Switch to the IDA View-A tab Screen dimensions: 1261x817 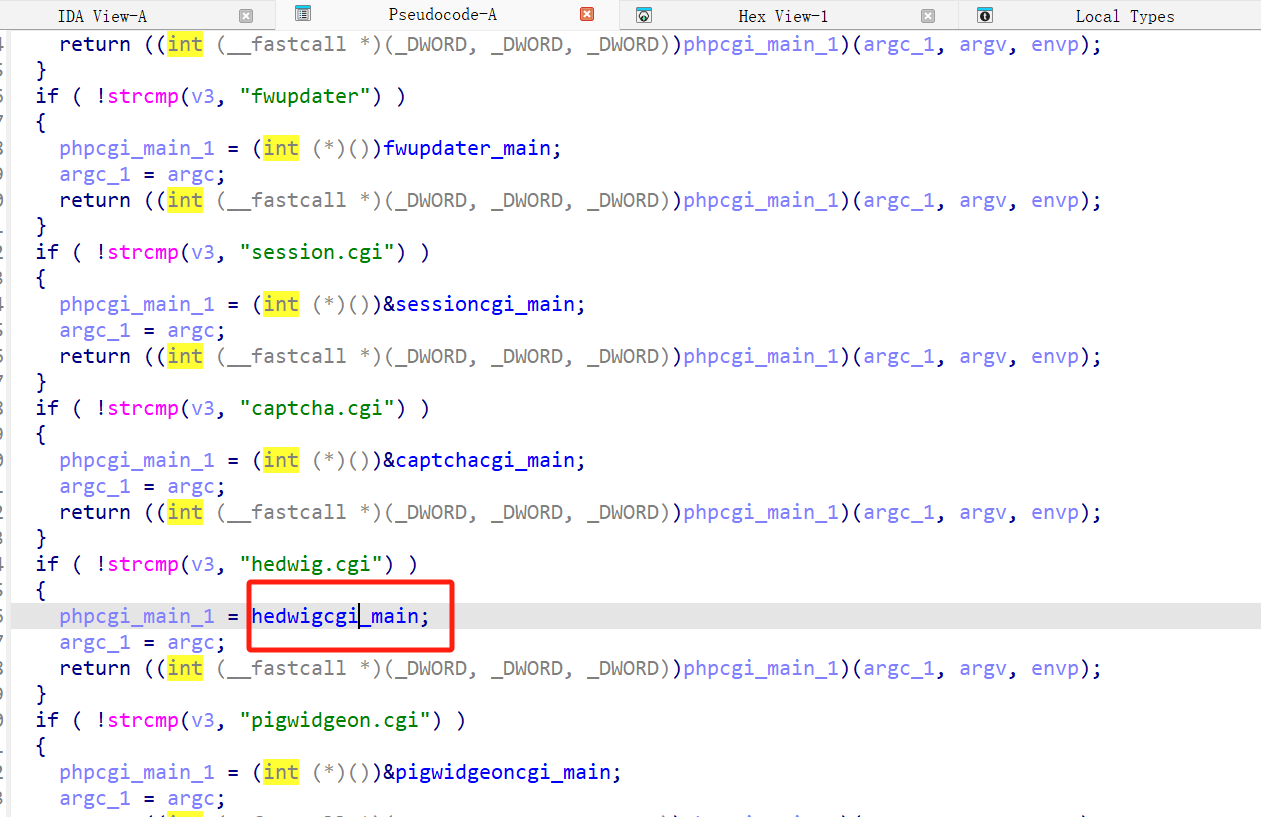point(101,16)
